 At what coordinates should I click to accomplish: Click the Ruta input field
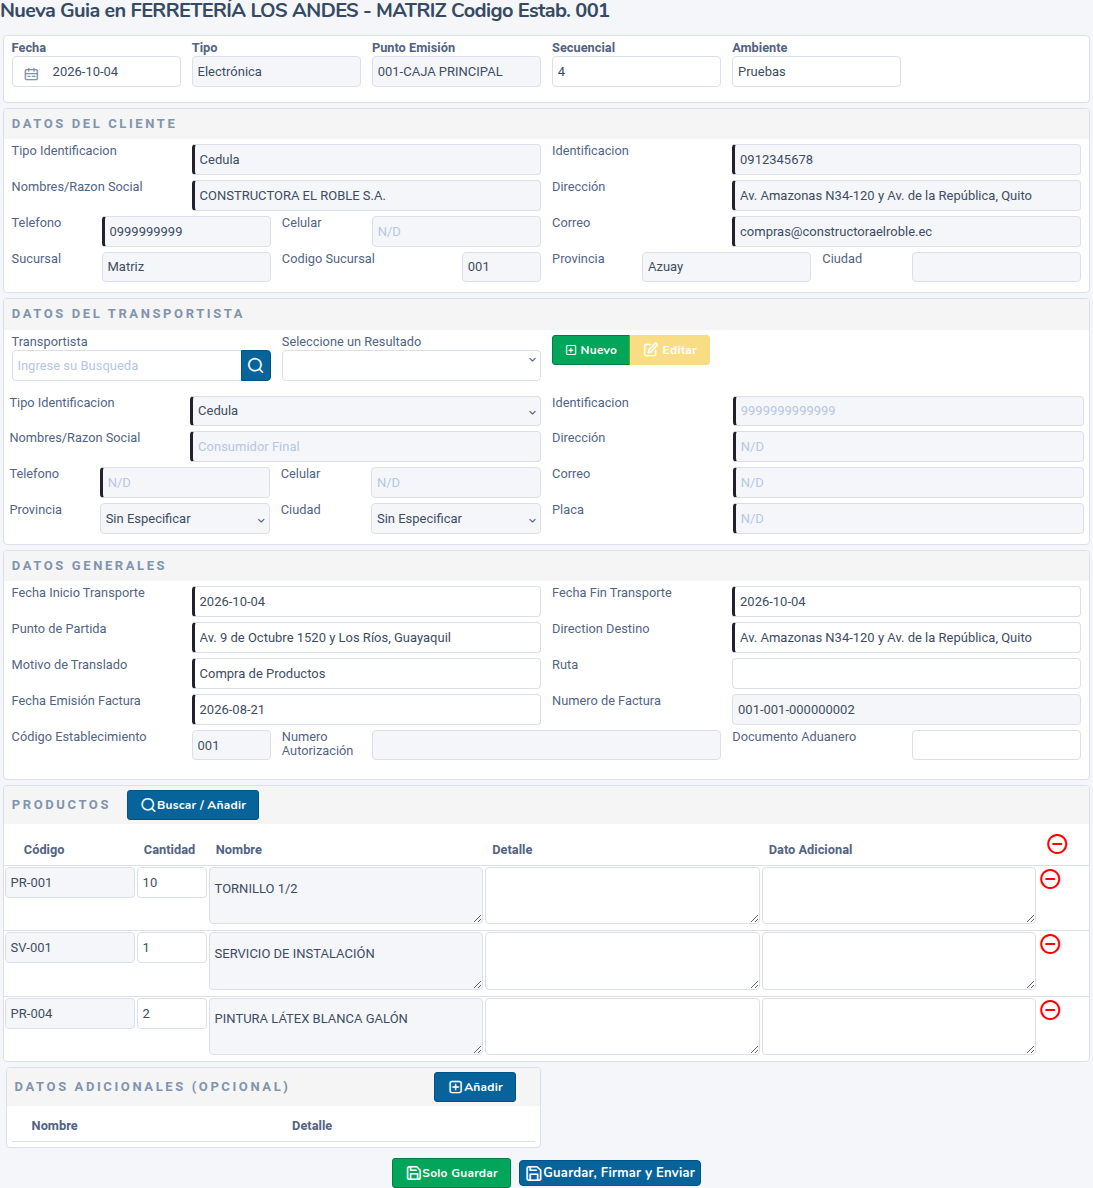pos(906,674)
